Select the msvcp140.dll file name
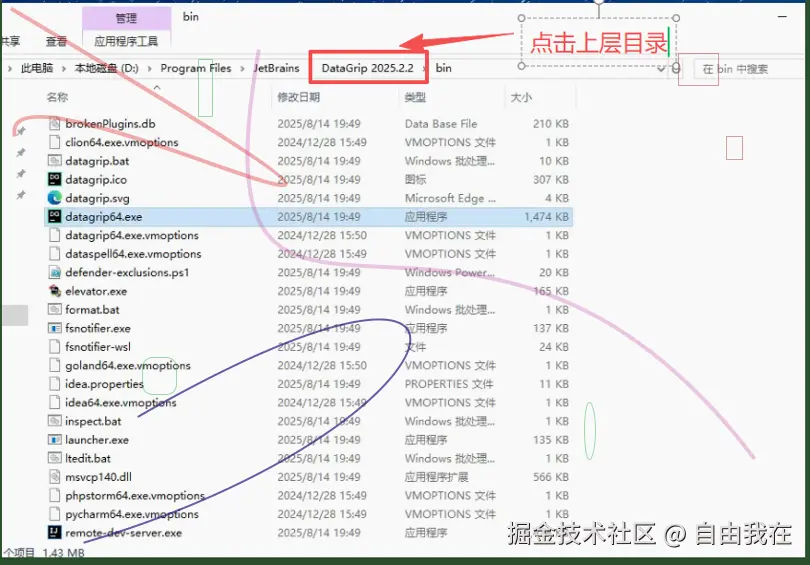The image size is (810, 565). click(x=98, y=477)
